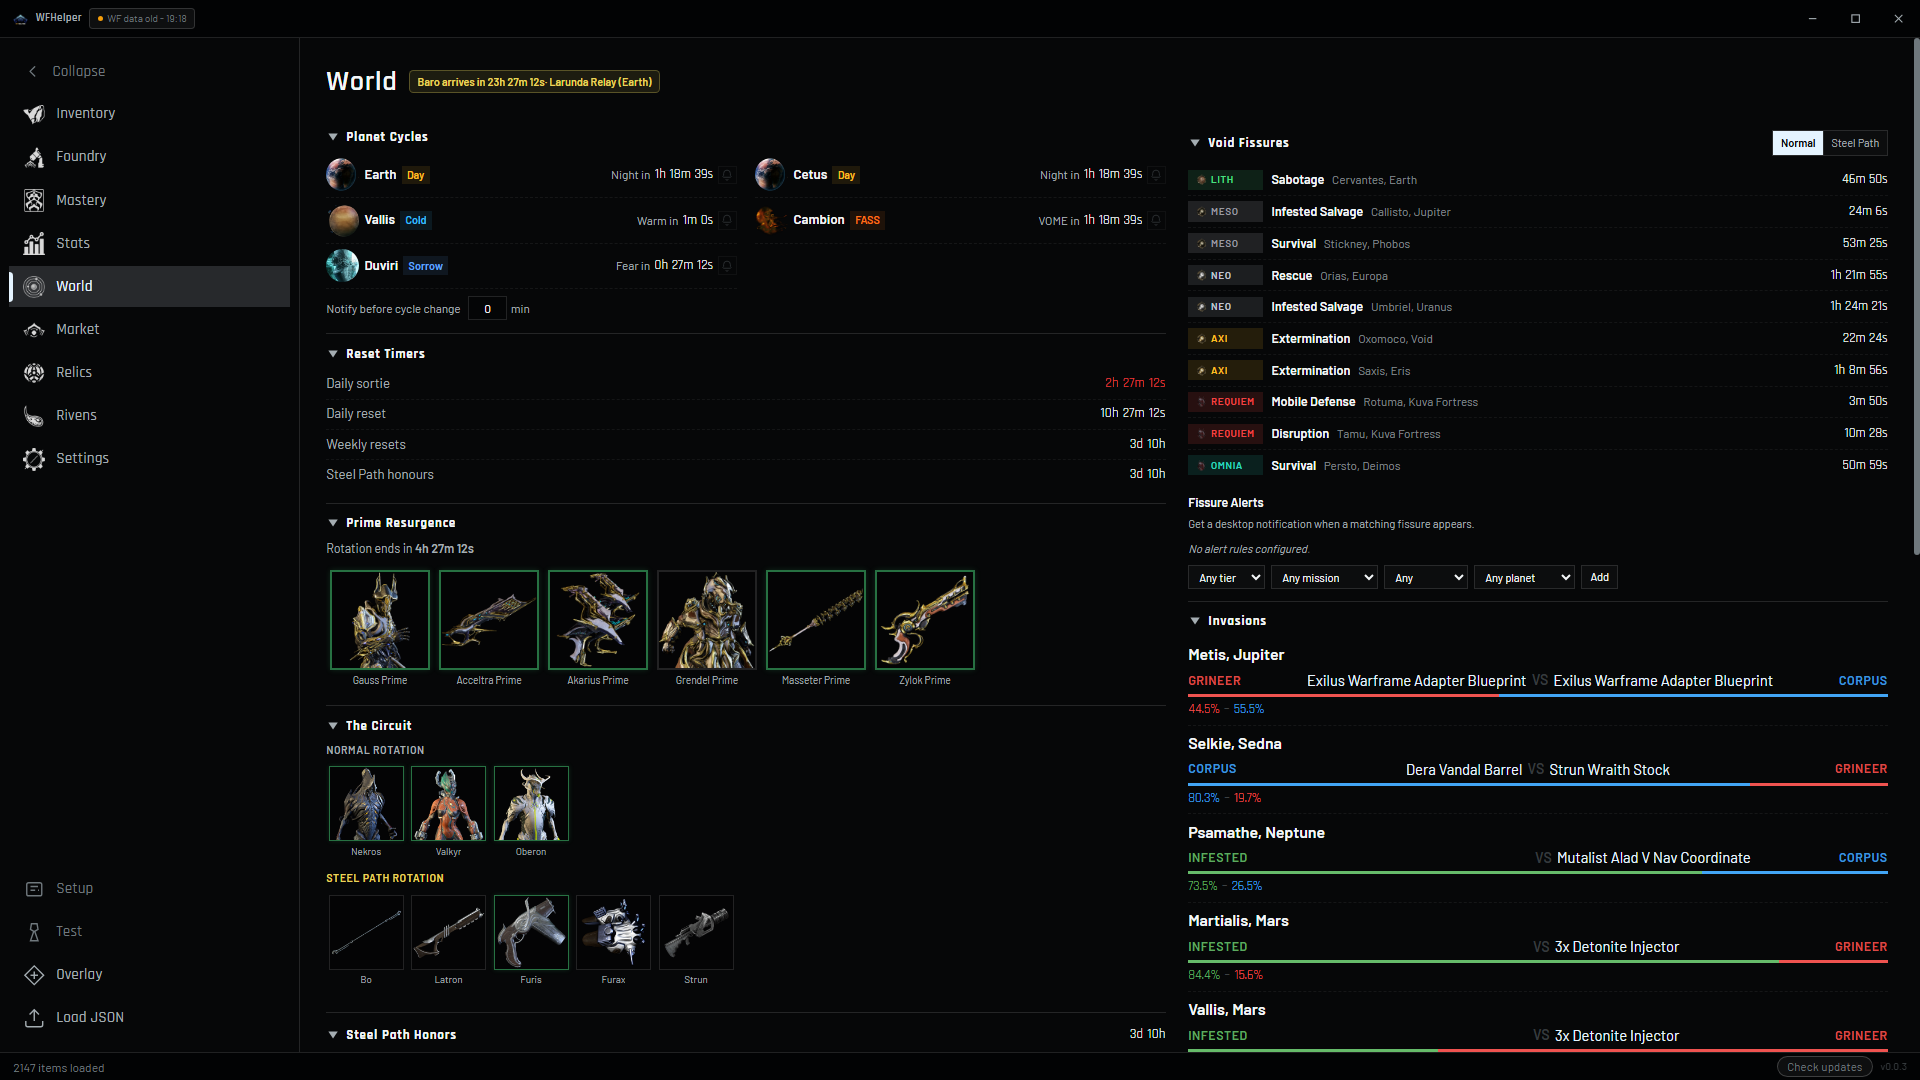Open the Relics sidebar icon
This screenshot has width=1920, height=1080.
coord(34,372)
